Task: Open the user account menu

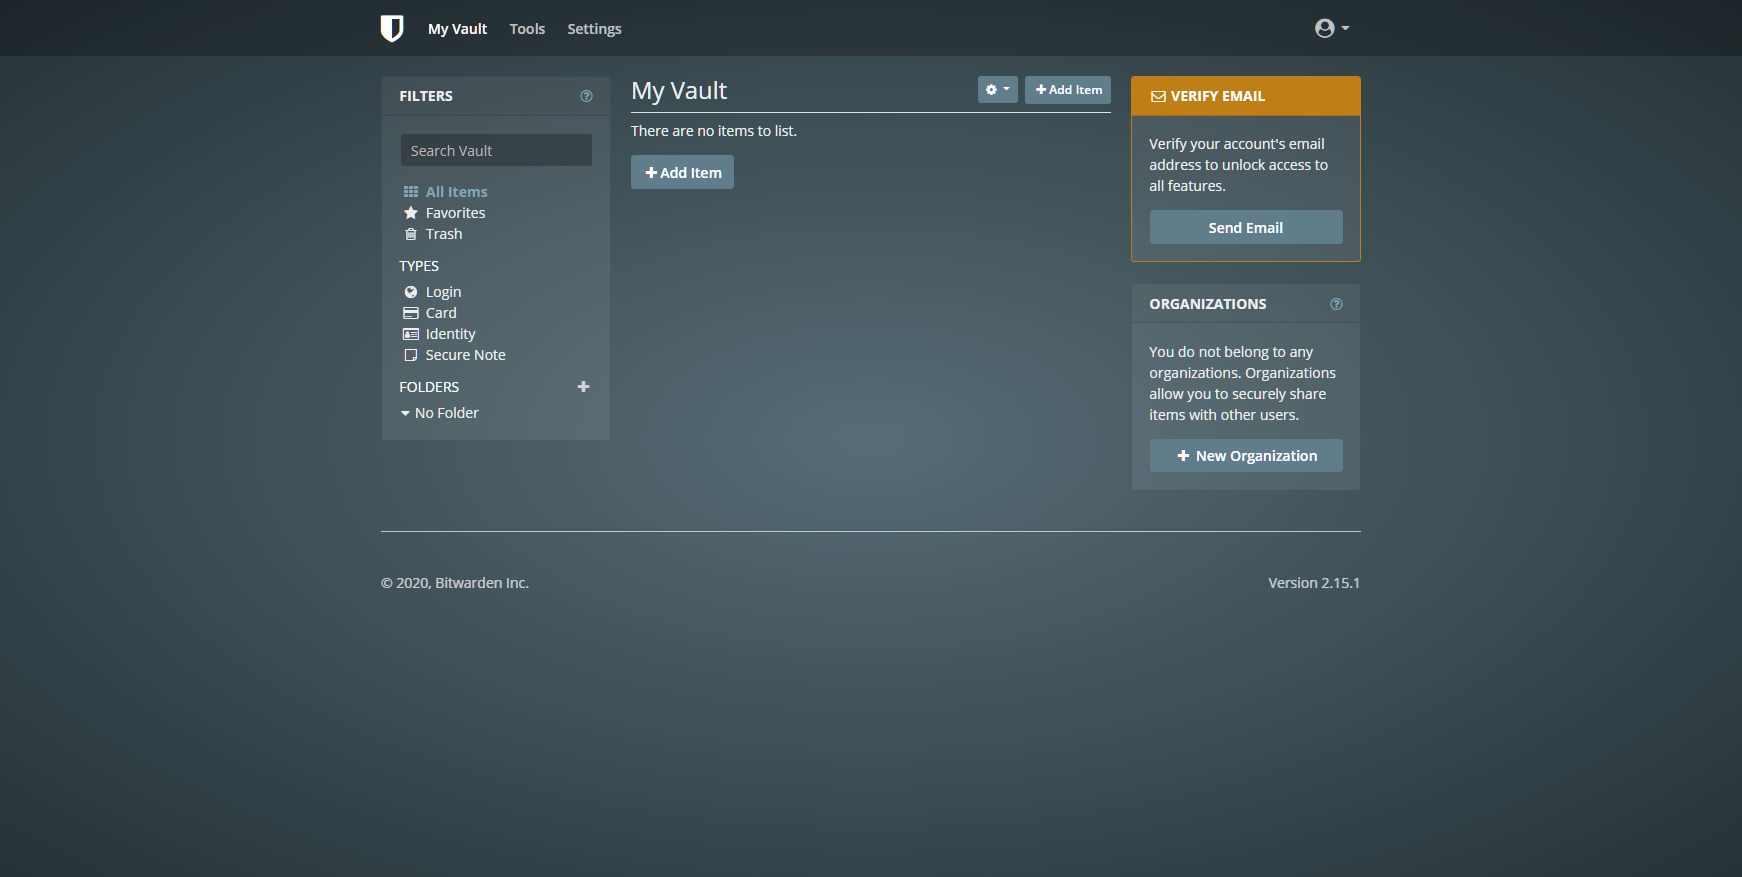Action: [x=1331, y=28]
